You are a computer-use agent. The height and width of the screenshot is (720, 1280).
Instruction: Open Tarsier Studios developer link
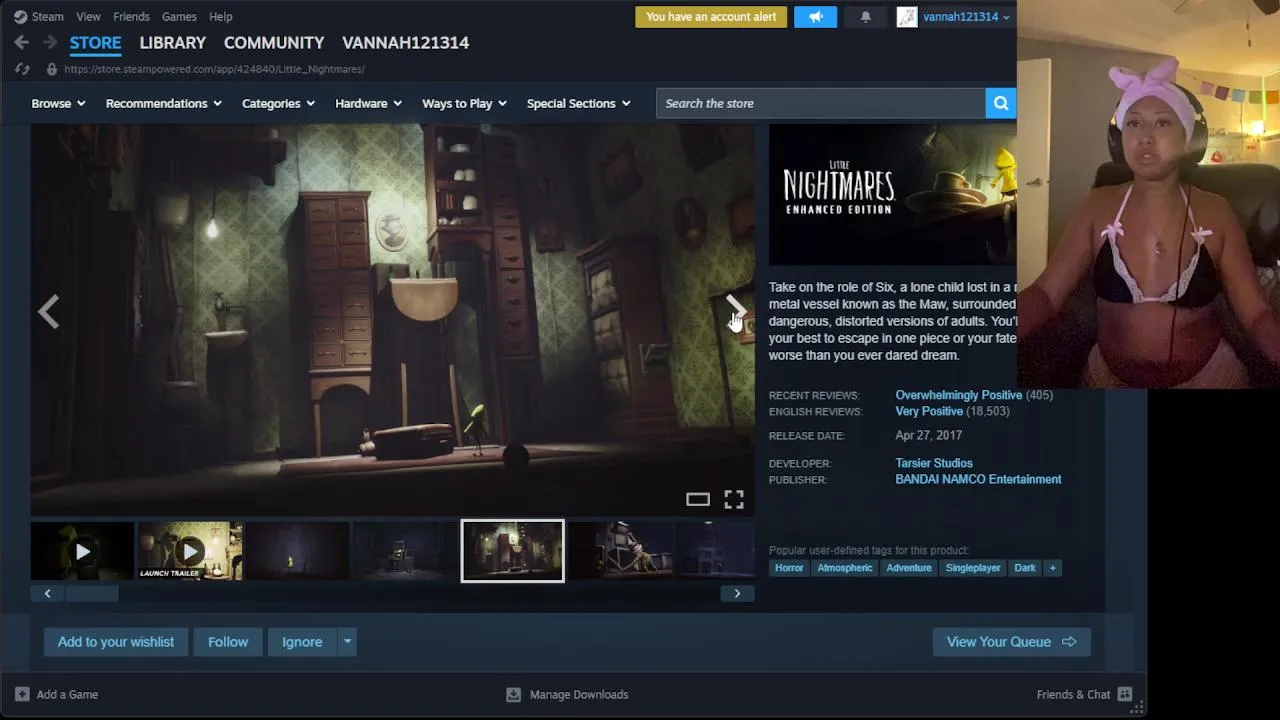pos(934,463)
